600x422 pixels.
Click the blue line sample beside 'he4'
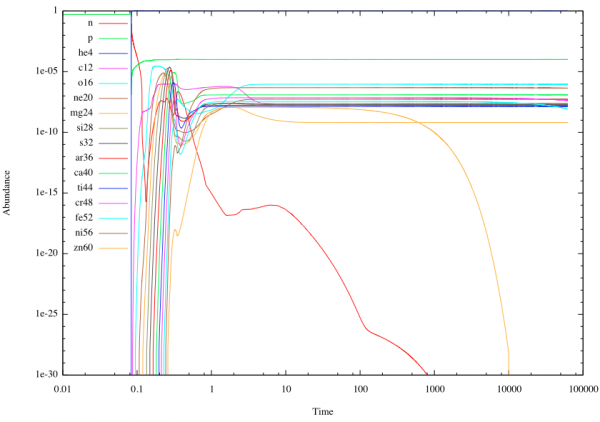click(x=113, y=53)
